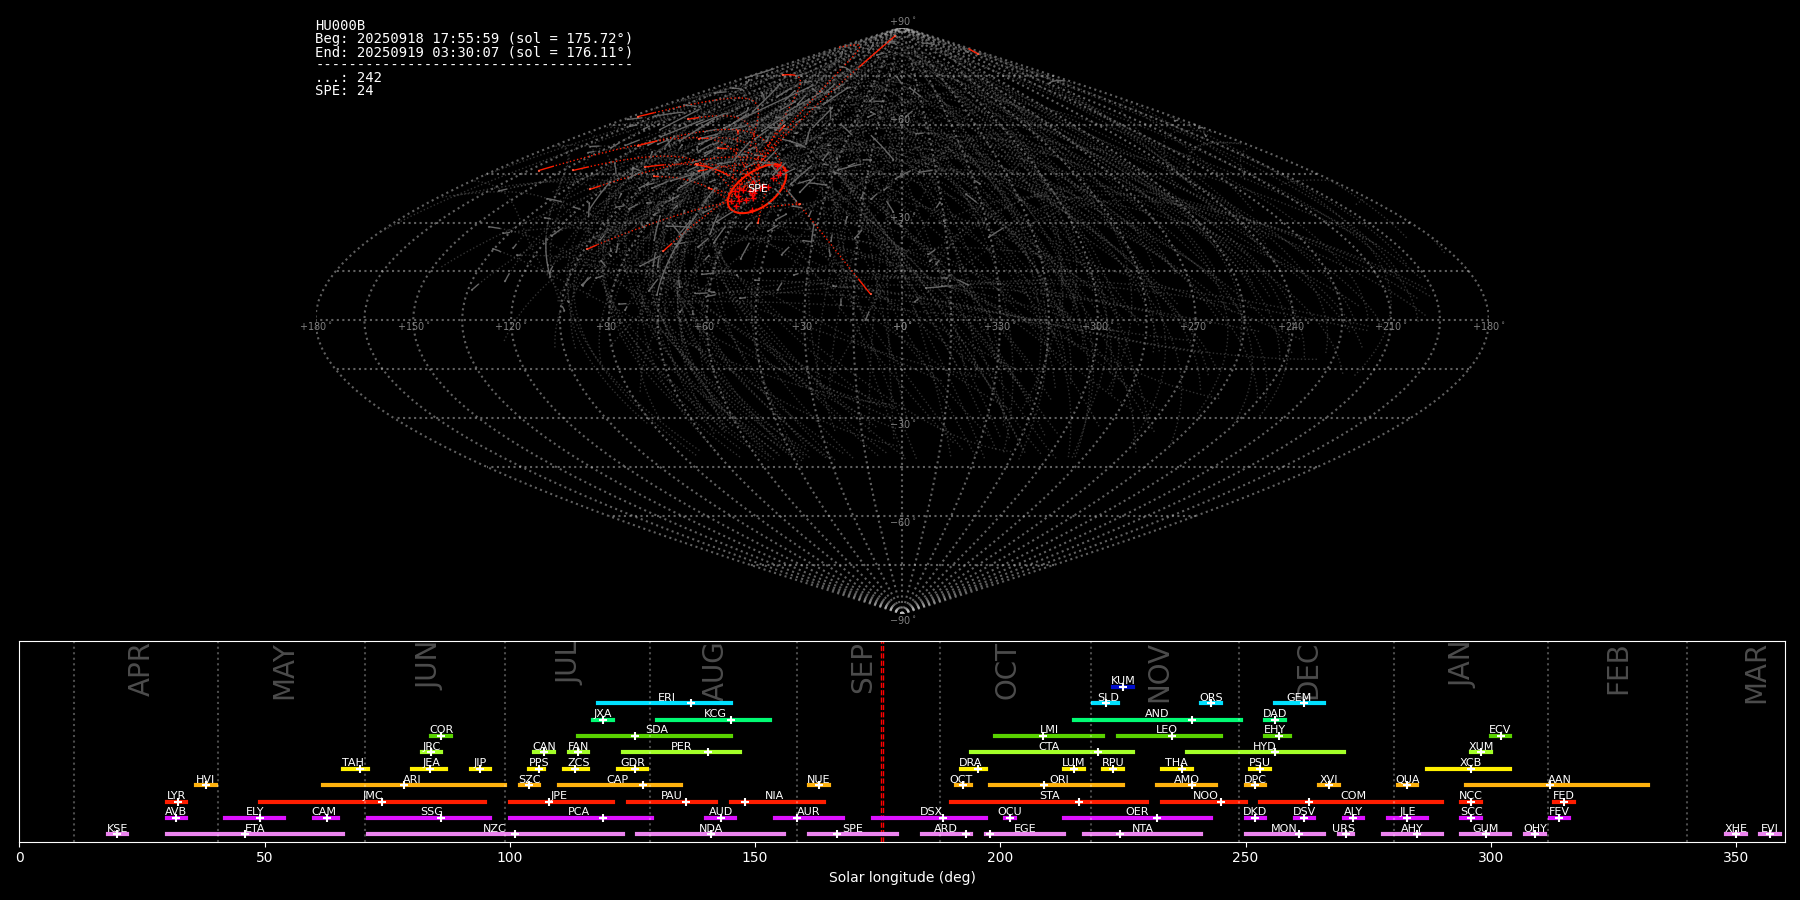
Task: Click the +90° label at map top
Action: pos(902,22)
